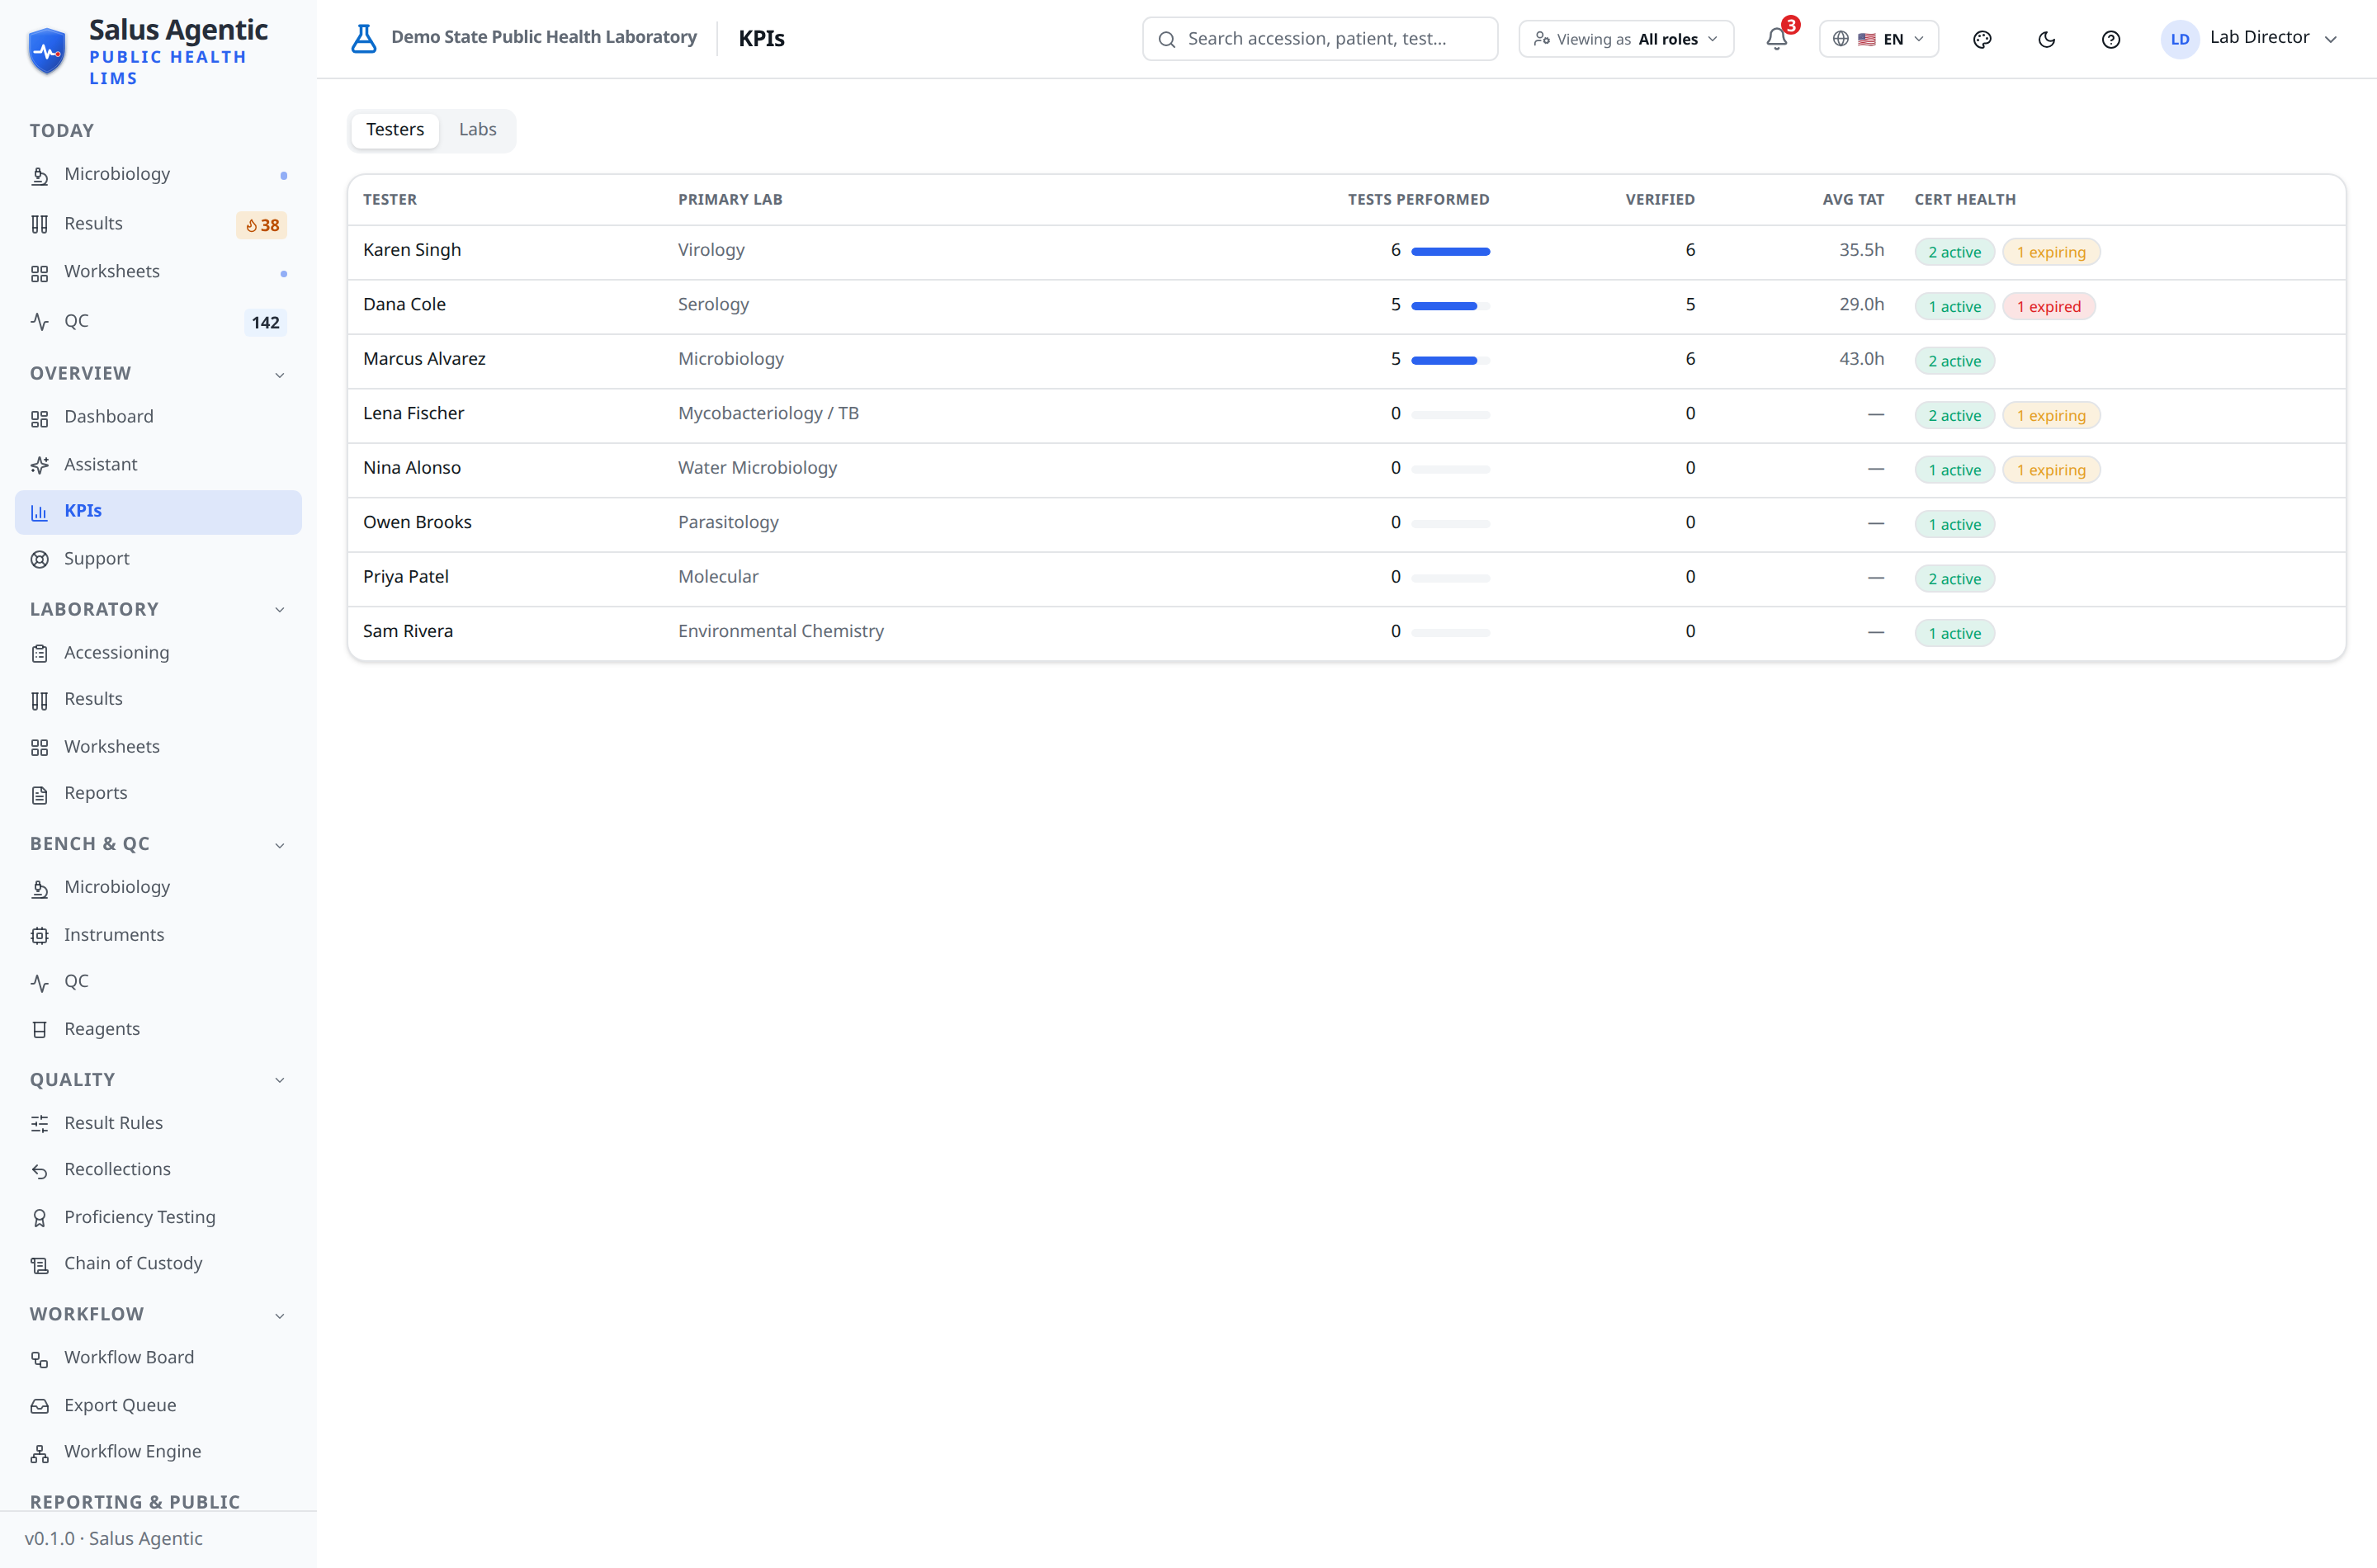
Task: Click the Reports document icon
Action: (40, 795)
